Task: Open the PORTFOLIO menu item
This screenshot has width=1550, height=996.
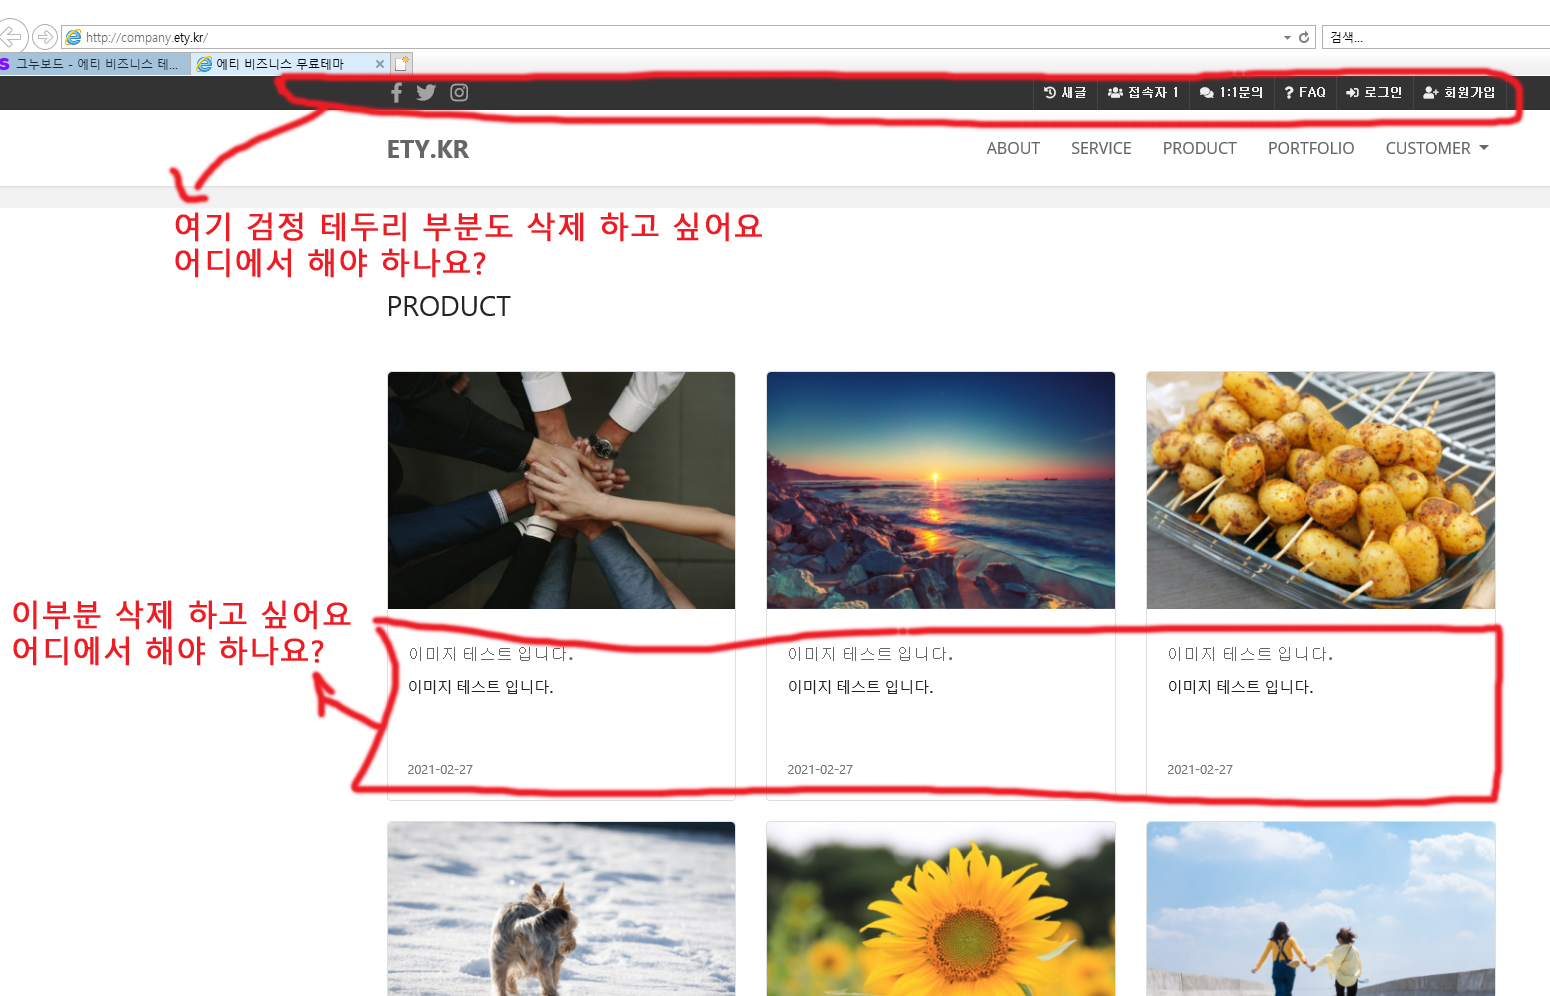Action: [x=1311, y=148]
